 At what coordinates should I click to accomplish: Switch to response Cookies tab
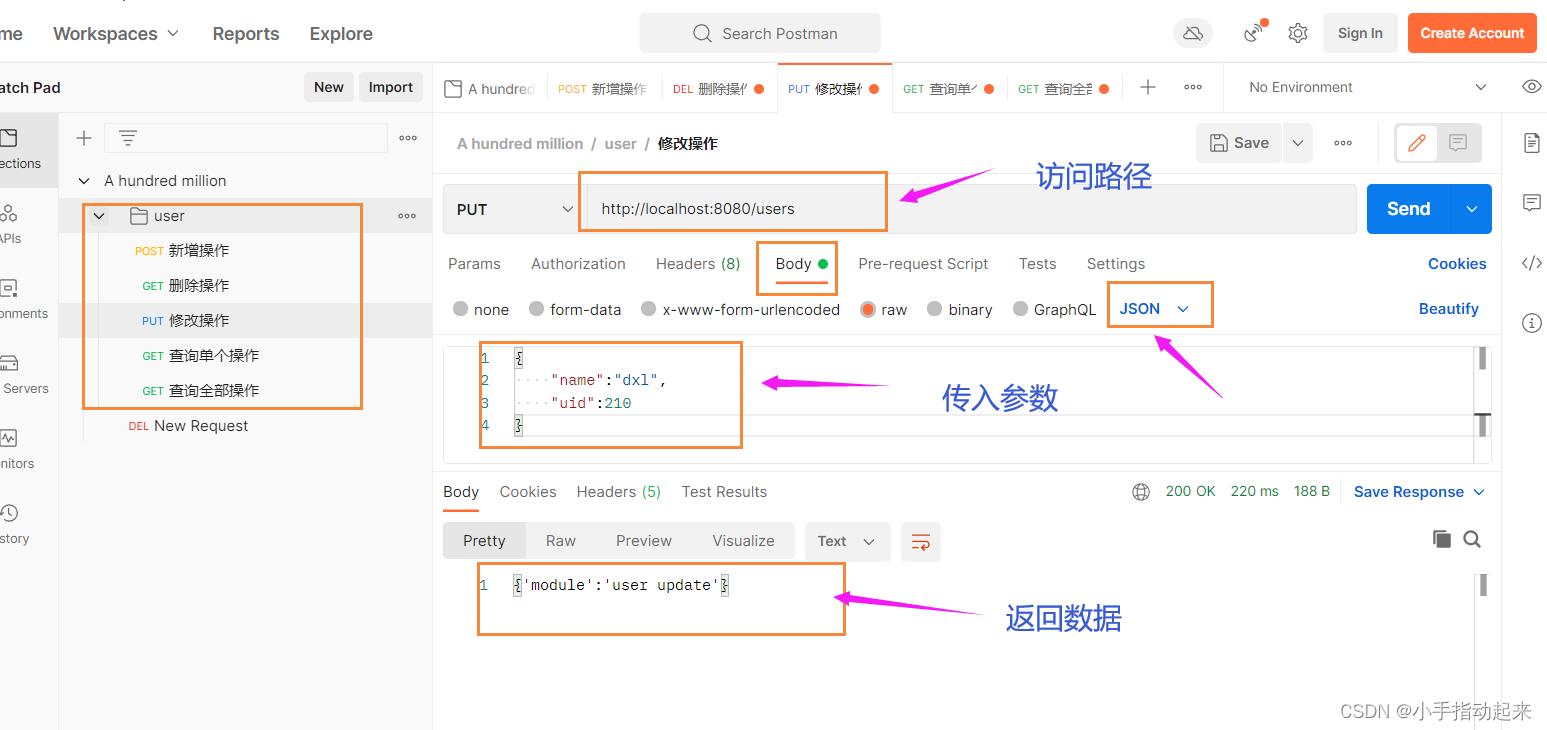tap(527, 492)
